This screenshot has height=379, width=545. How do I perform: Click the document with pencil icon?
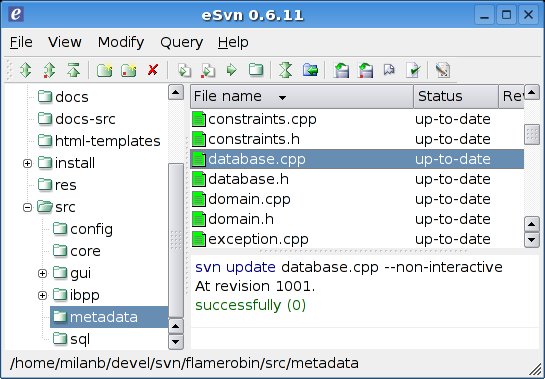pyautogui.click(x=442, y=70)
